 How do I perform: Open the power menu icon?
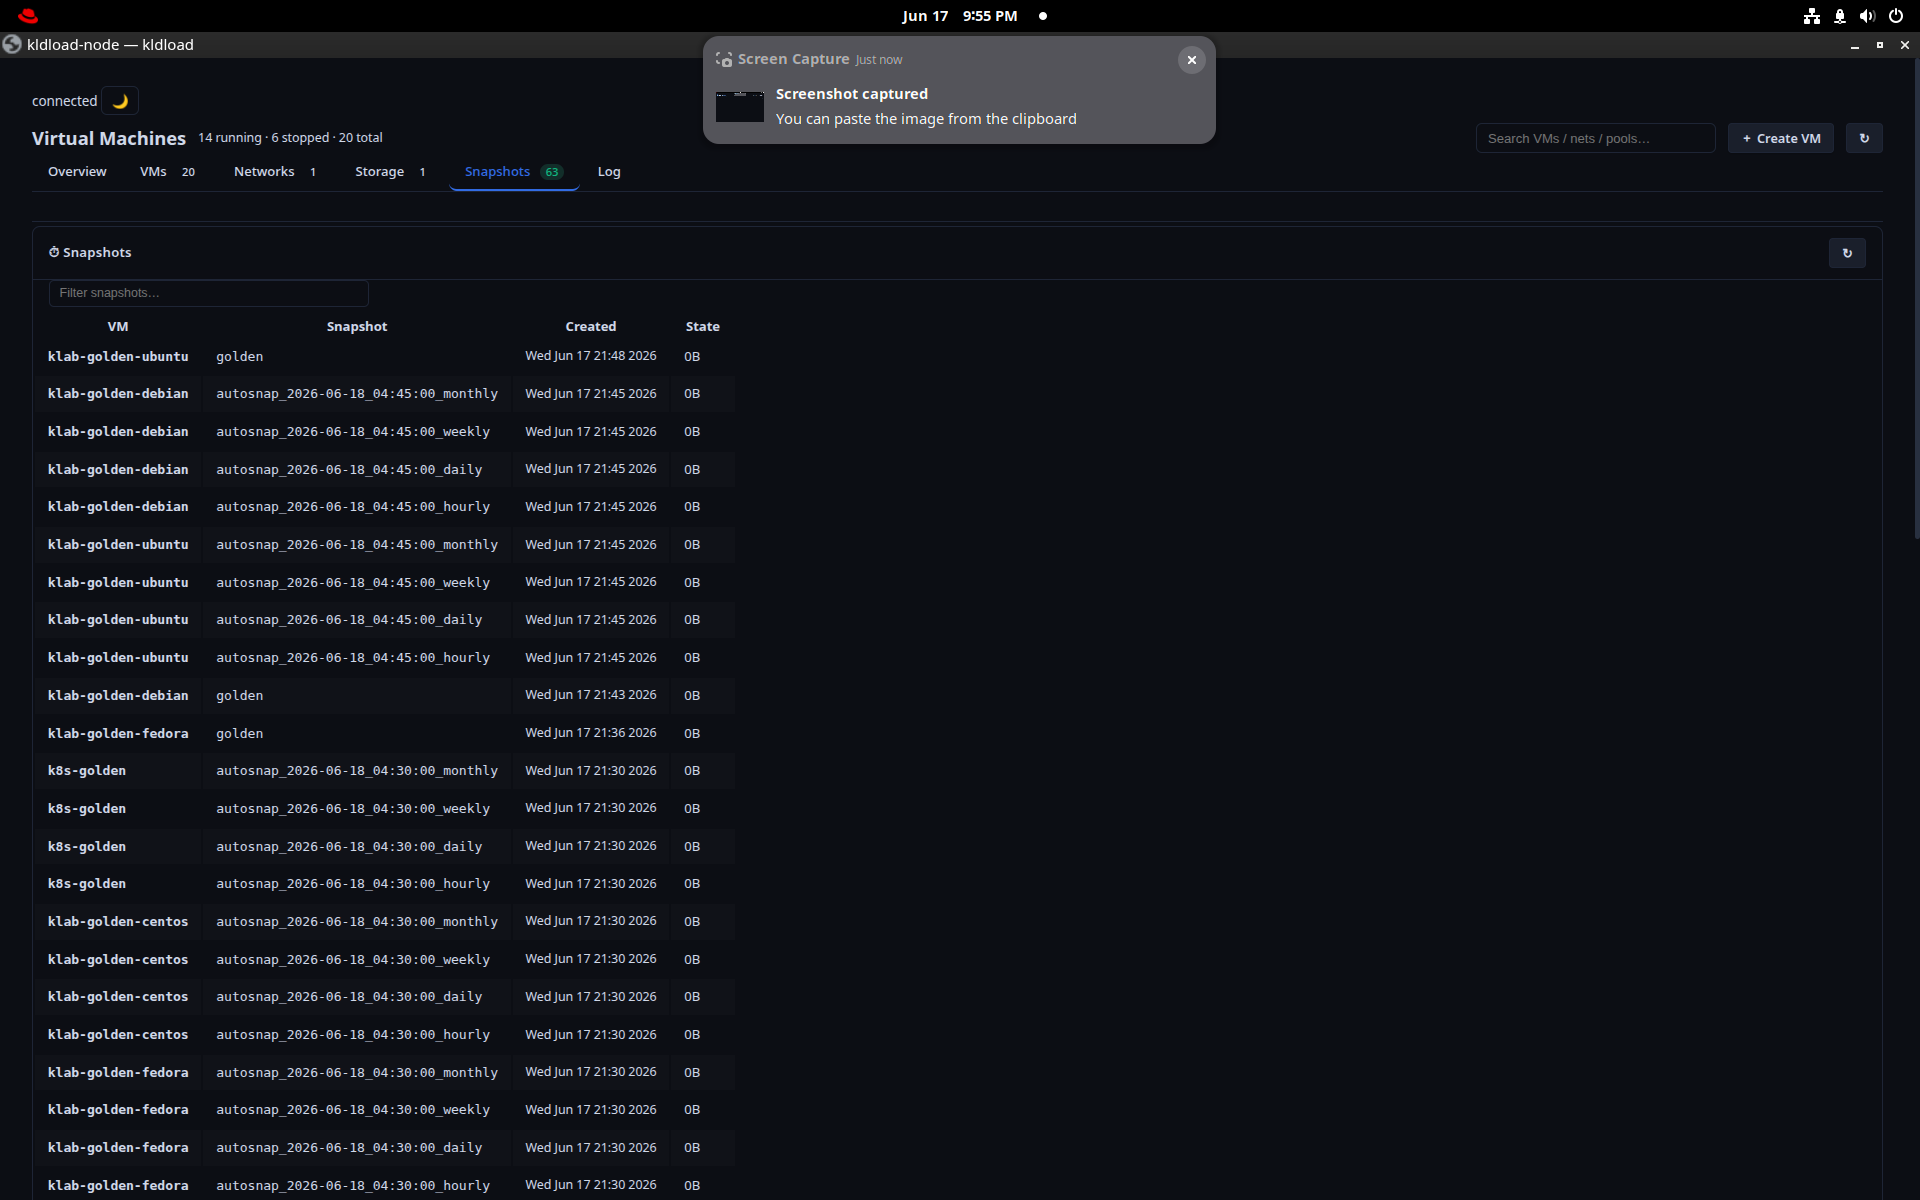click(x=1895, y=16)
